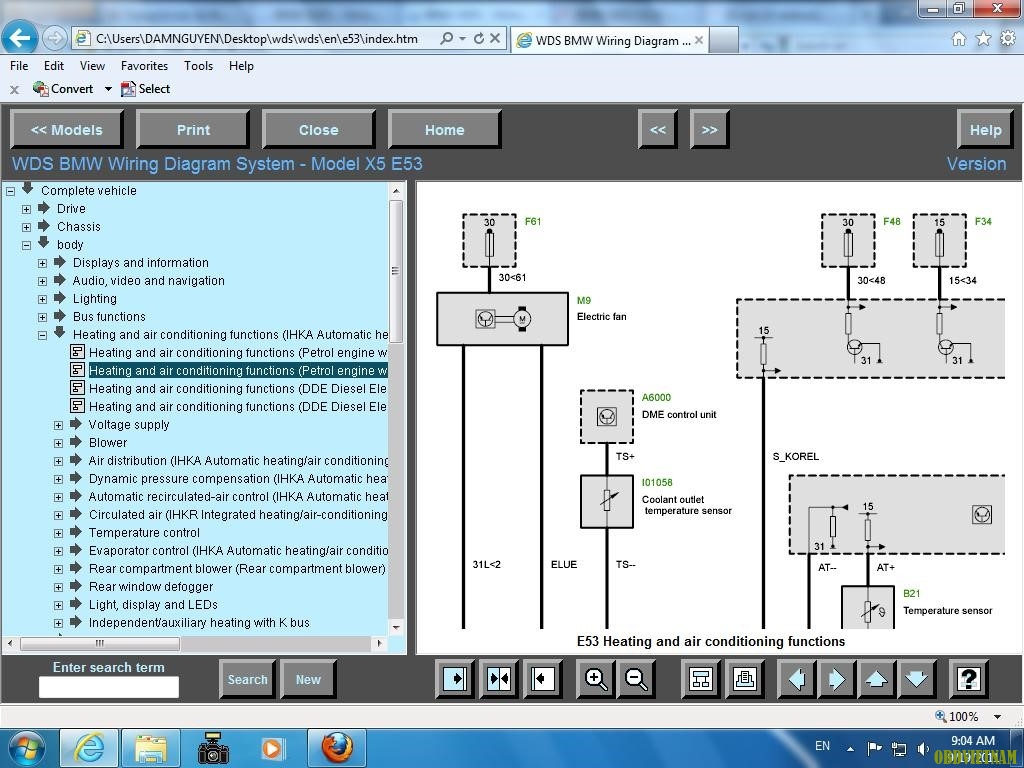This screenshot has width=1024, height=768.
Task: Pan the diagram left with arrow icon
Action: click(x=797, y=679)
